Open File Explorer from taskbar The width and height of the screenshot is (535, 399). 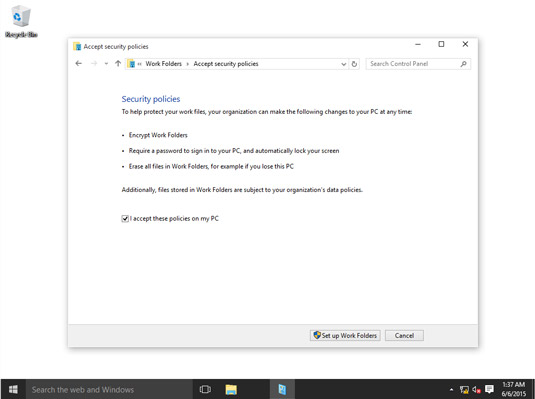coord(231,389)
